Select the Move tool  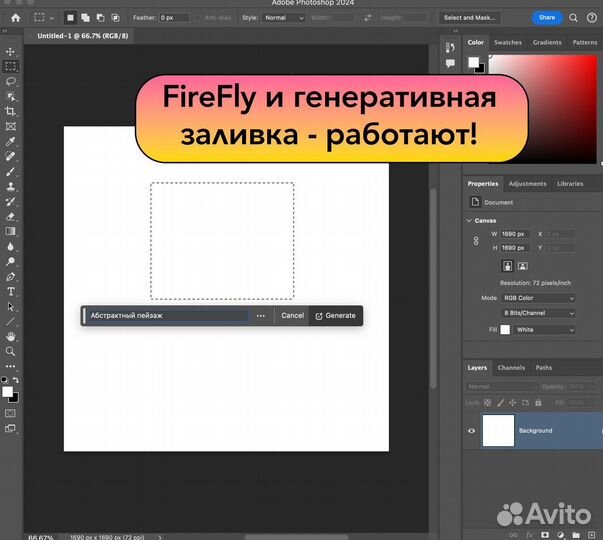point(10,52)
